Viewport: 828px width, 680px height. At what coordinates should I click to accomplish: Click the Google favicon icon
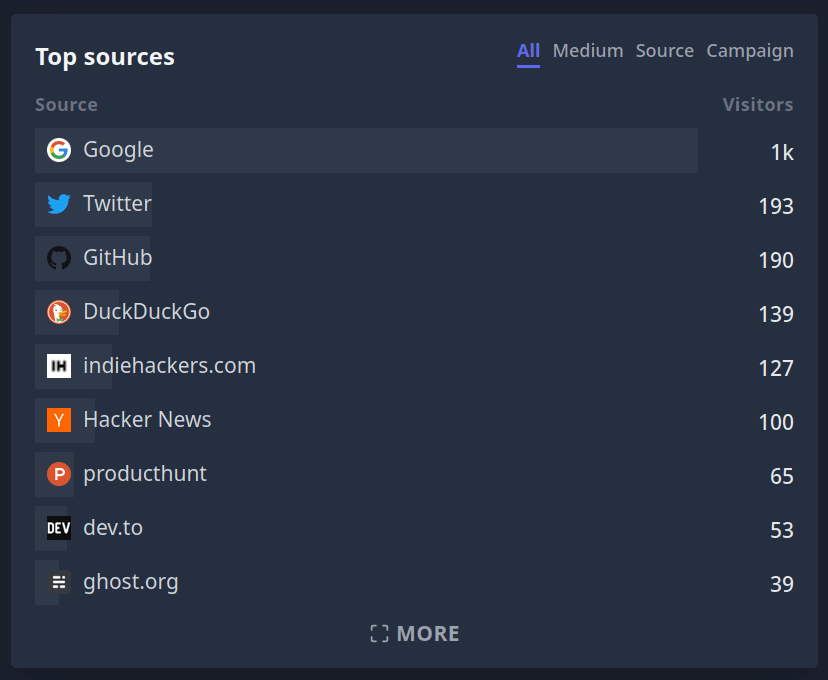(x=59, y=149)
